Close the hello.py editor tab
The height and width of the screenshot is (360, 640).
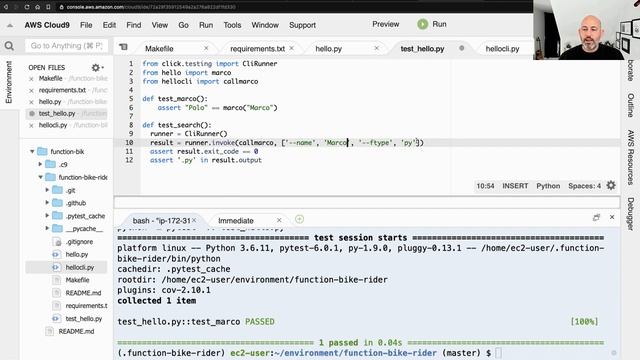(x=376, y=48)
